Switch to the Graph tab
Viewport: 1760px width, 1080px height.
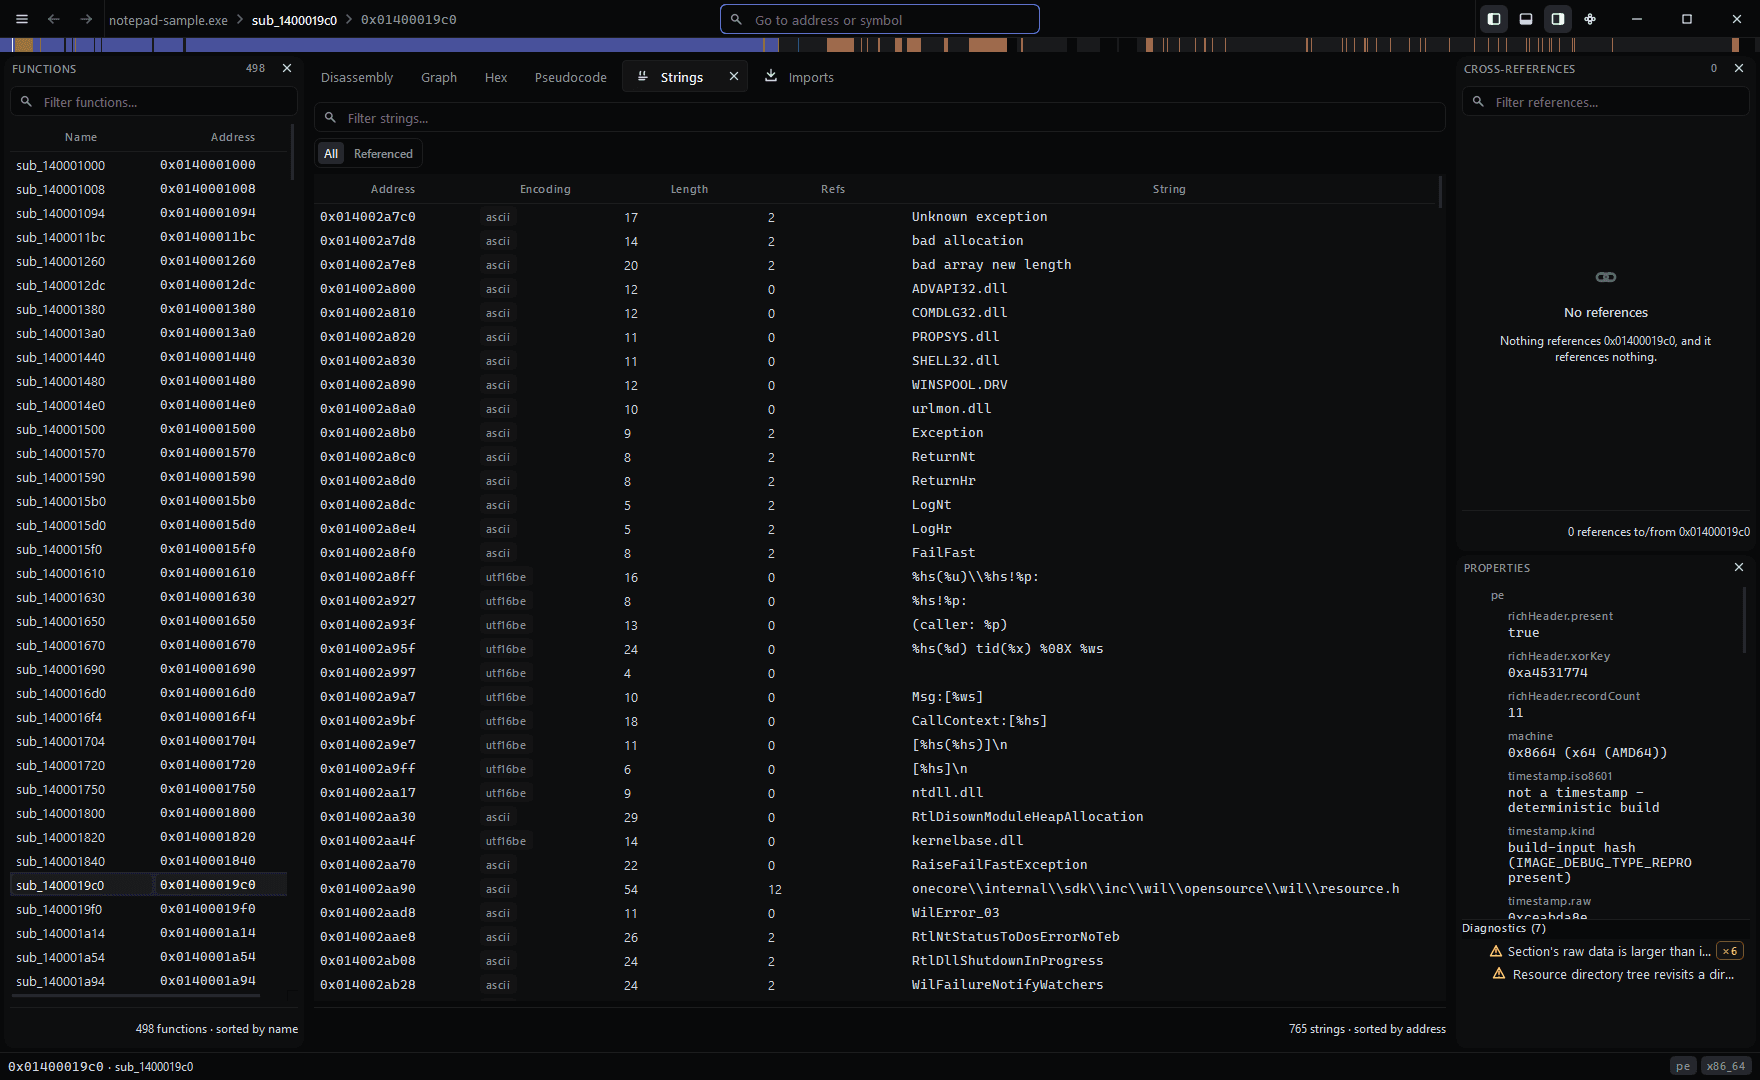439,77
